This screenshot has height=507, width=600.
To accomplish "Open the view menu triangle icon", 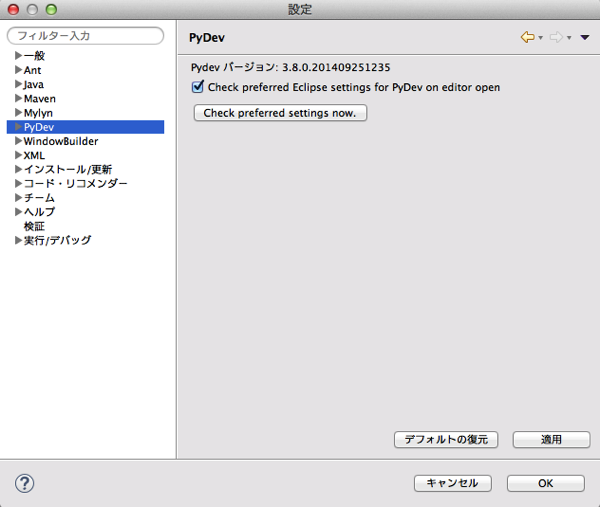I will click(x=585, y=38).
